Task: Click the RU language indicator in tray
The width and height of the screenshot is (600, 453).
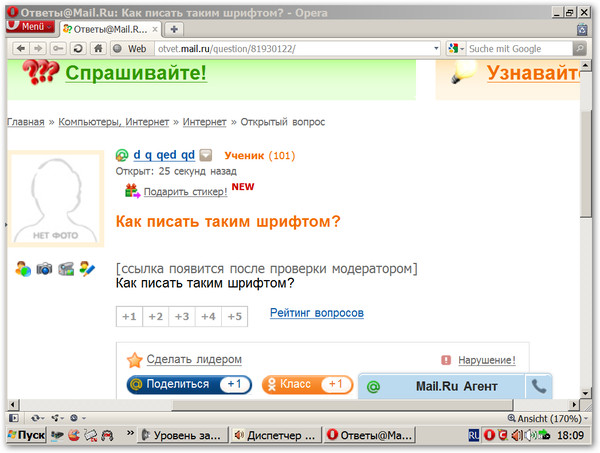Action: coord(474,435)
